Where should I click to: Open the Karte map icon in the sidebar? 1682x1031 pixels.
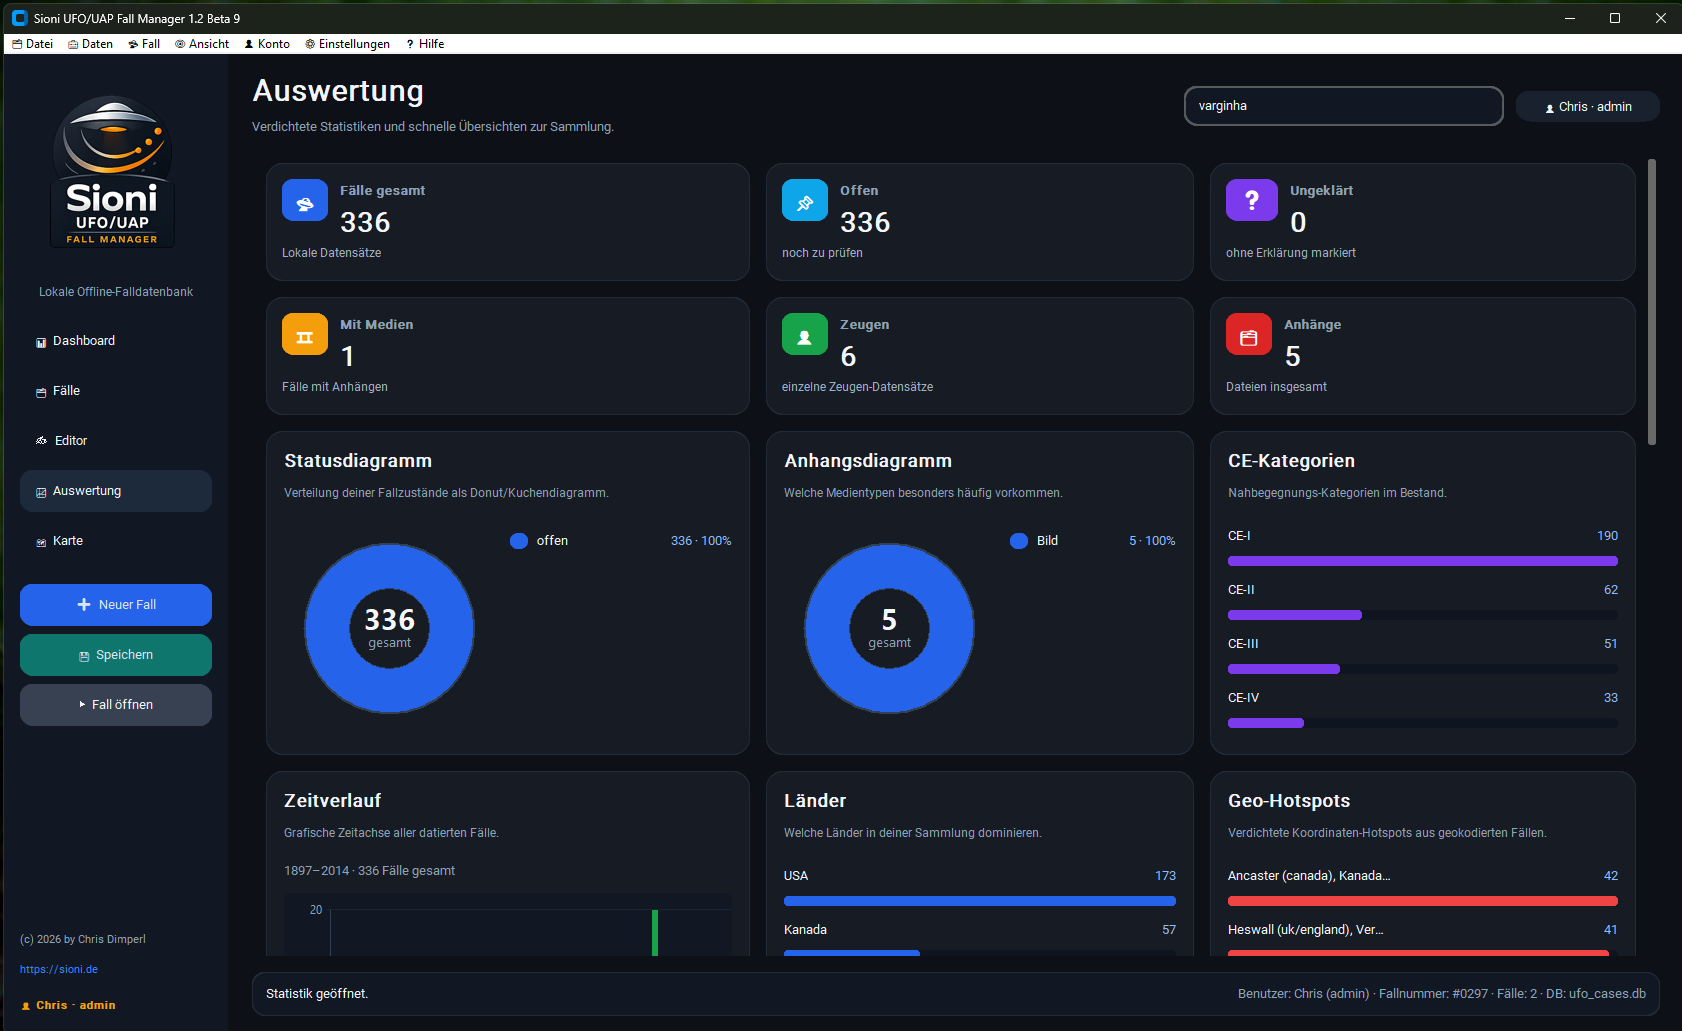[40, 540]
